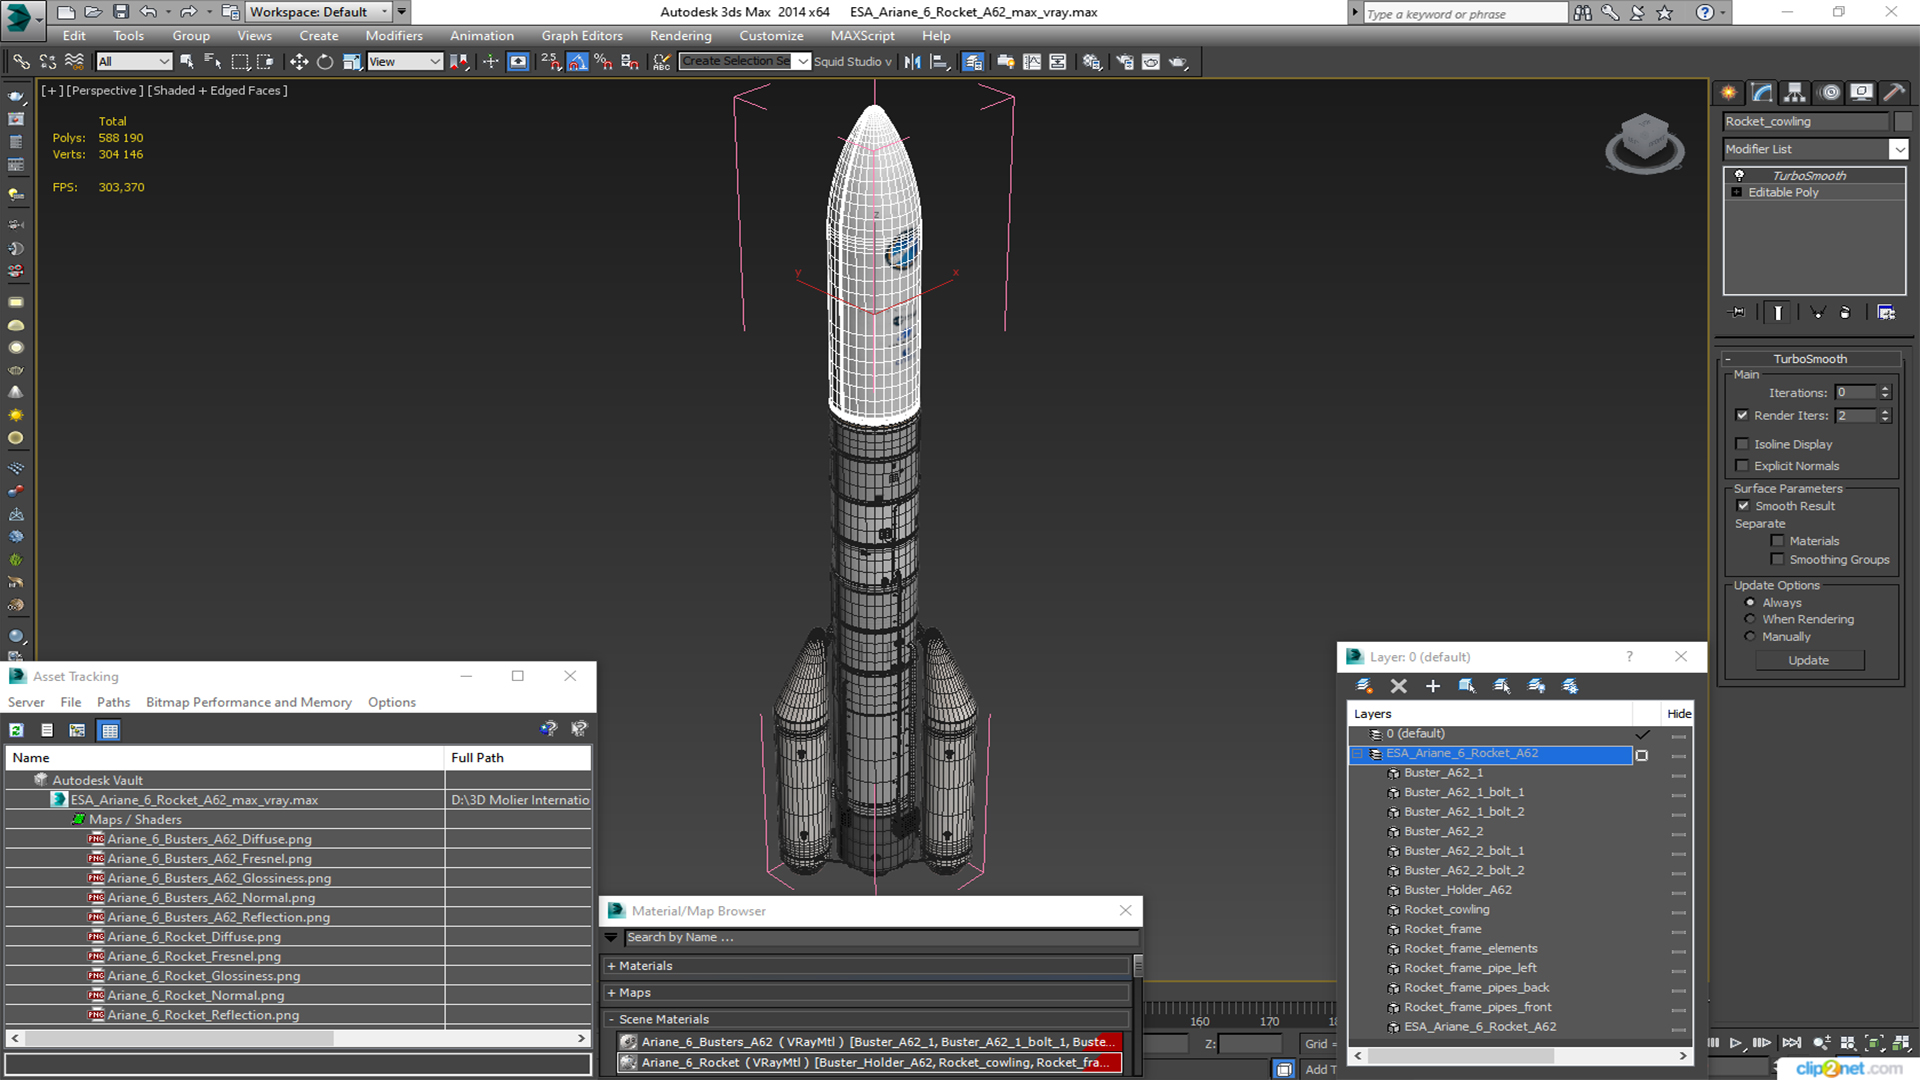1920x1080 pixels.
Task: Increase the Iterations spinner value
Action: [1885, 389]
